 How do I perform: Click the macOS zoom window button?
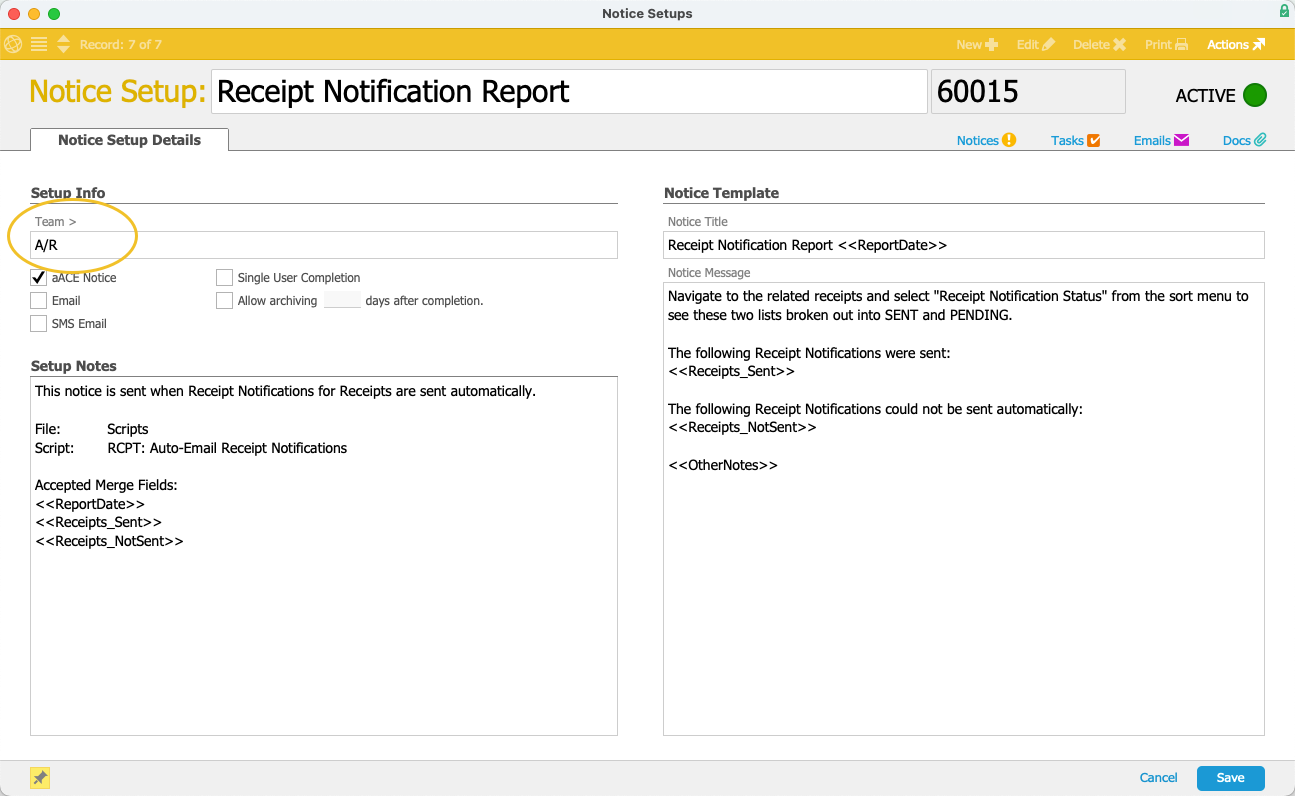tap(54, 14)
